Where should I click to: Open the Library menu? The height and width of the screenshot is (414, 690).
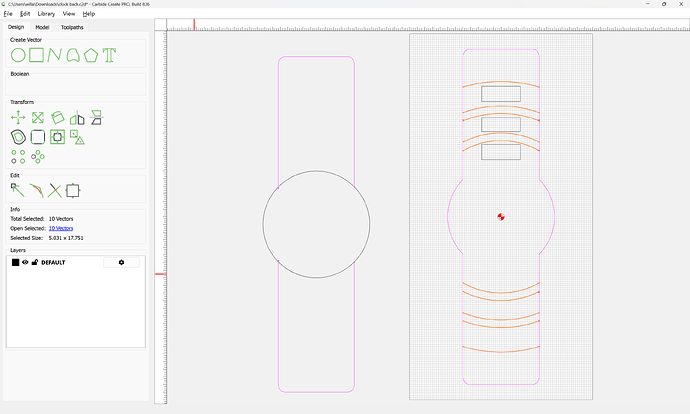(x=46, y=14)
